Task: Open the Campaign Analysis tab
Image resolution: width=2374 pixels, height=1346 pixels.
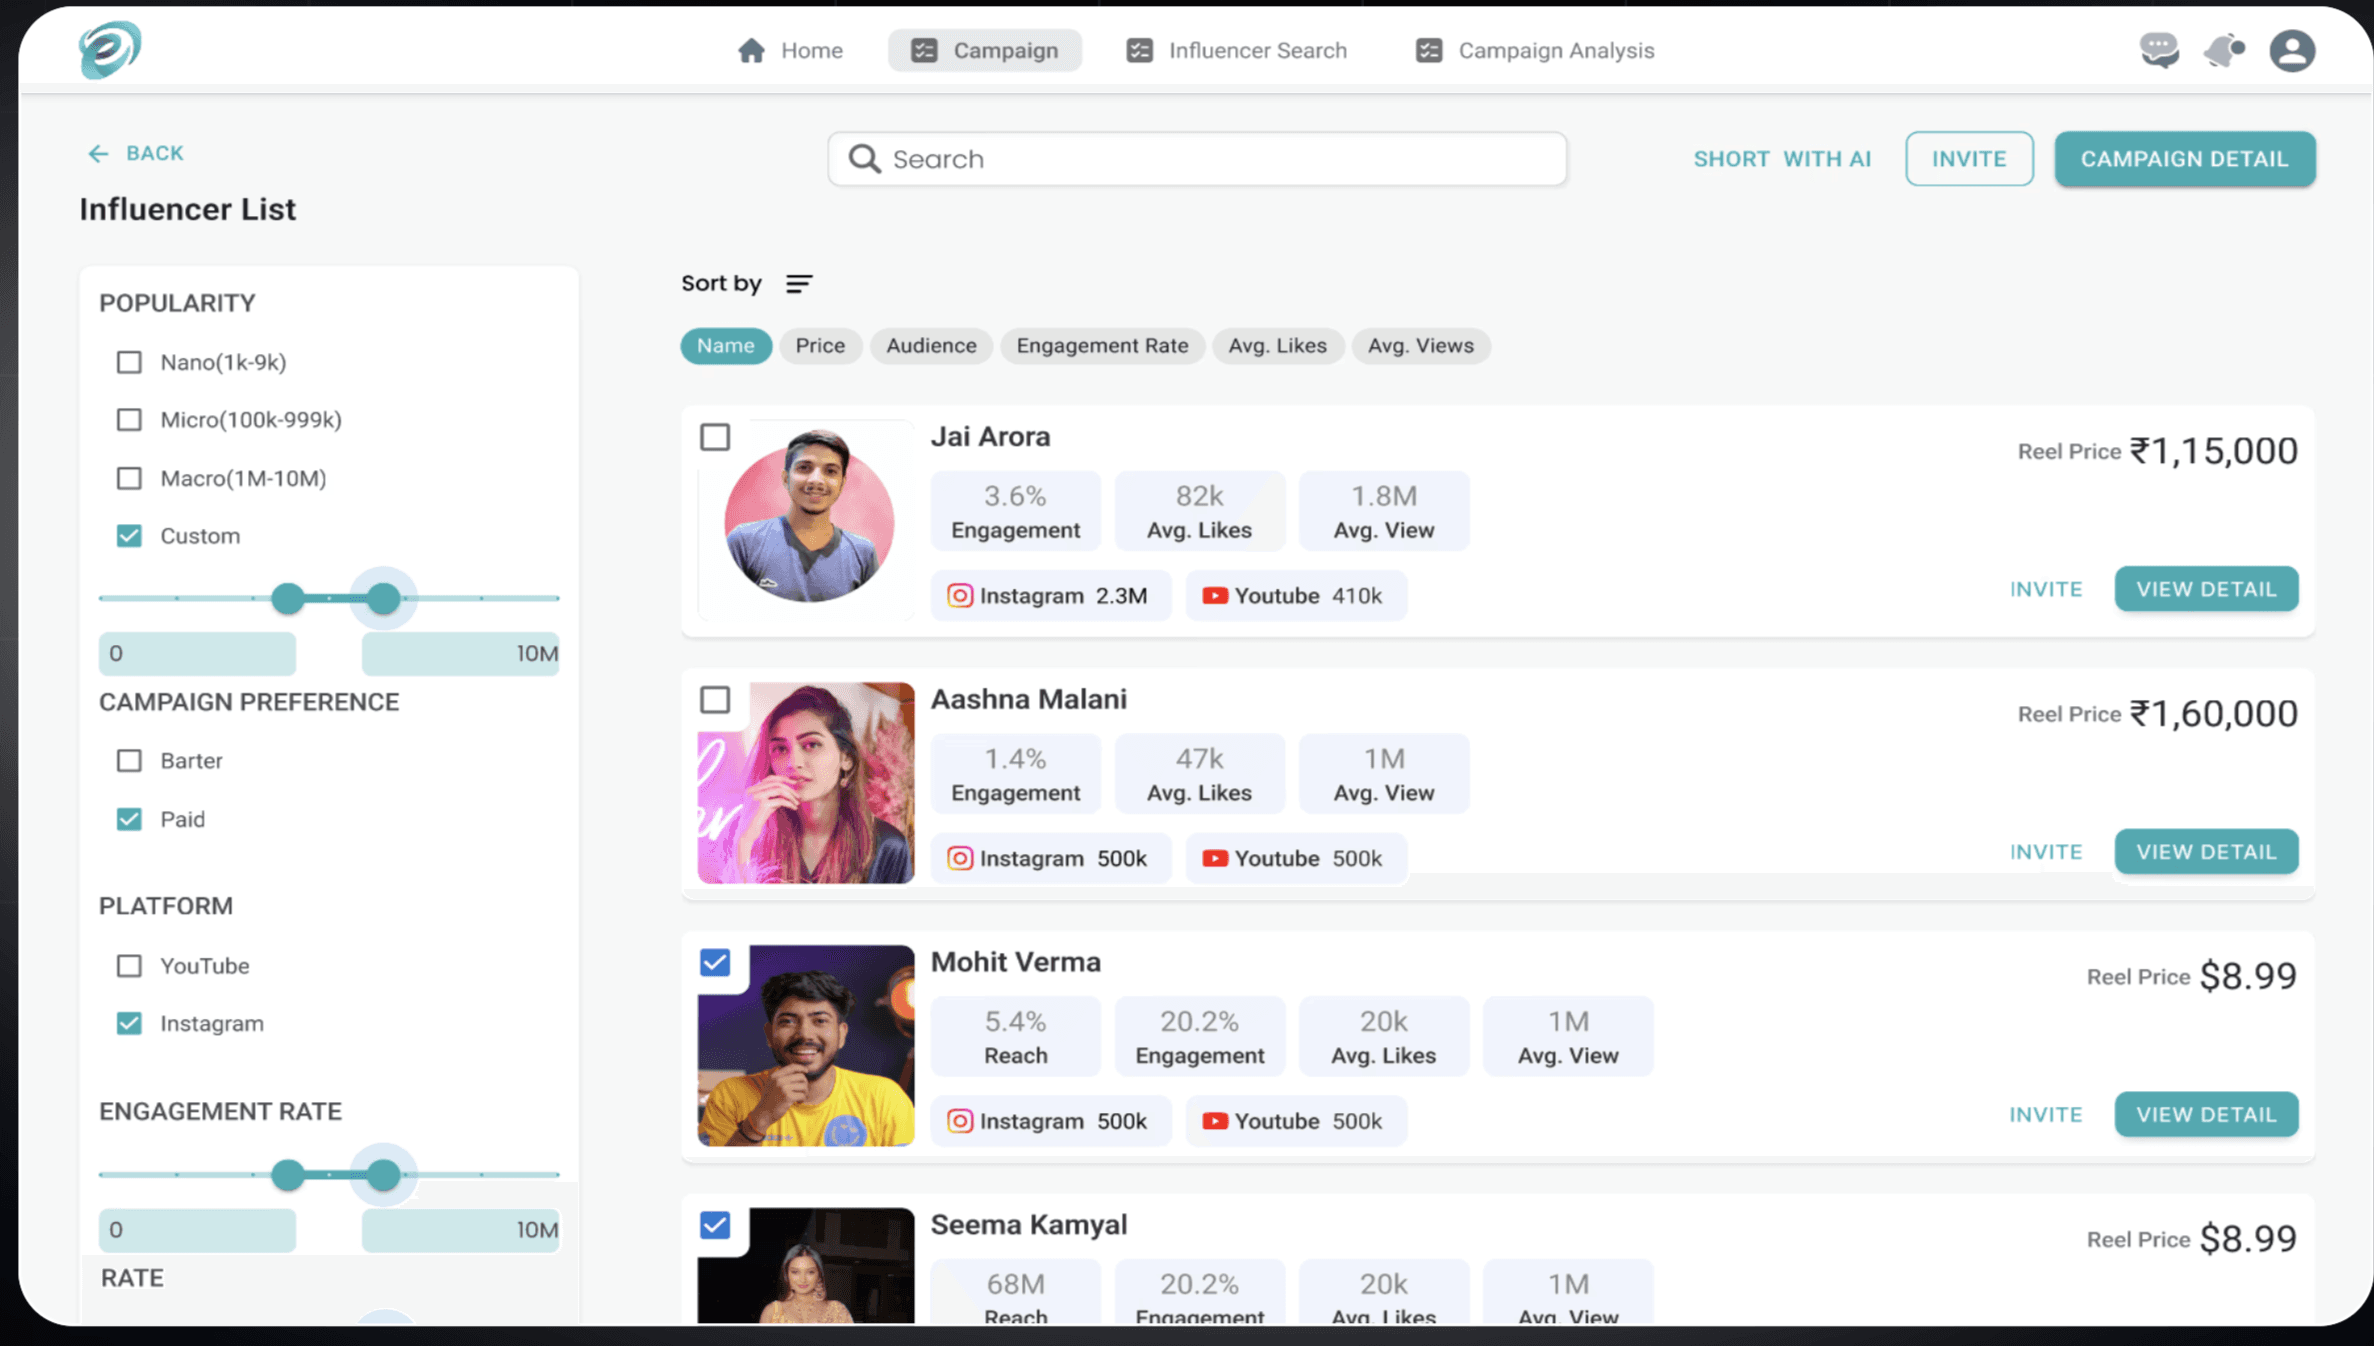Action: point(1535,50)
